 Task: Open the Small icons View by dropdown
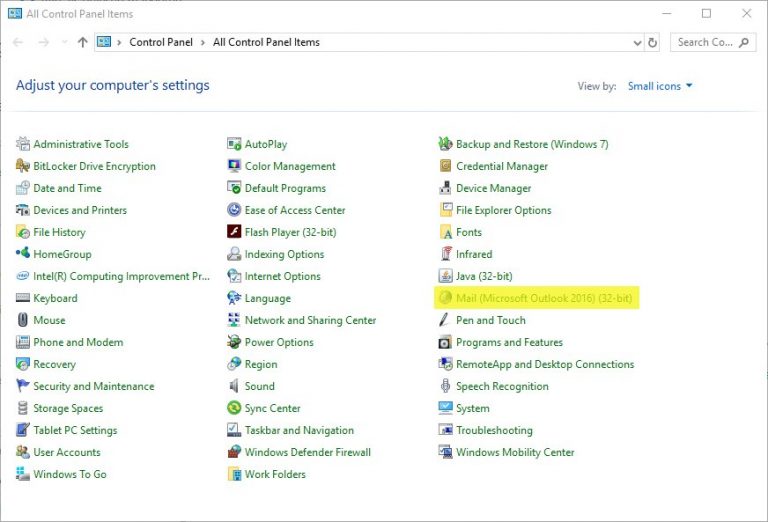pyautogui.click(x=660, y=86)
